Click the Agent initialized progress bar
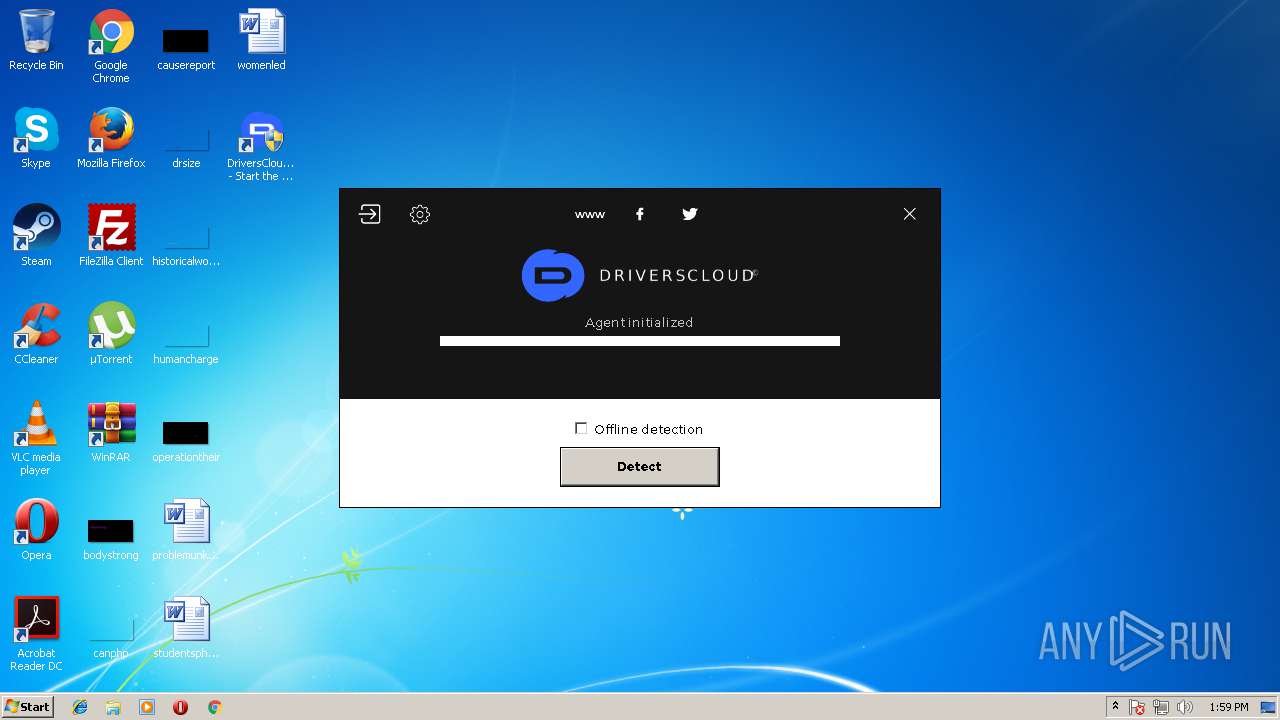The height and width of the screenshot is (720, 1280). click(x=640, y=341)
